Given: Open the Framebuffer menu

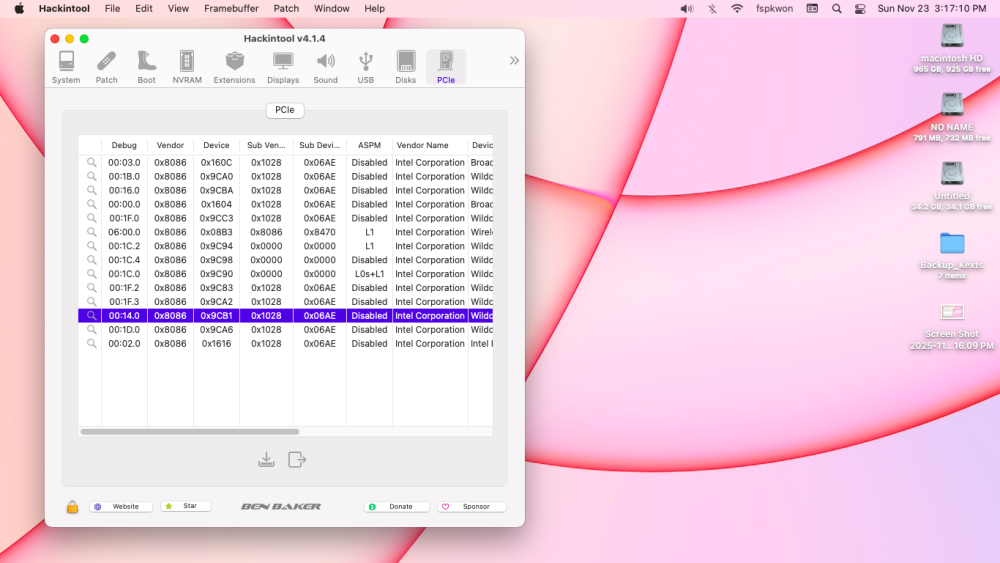Looking at the screenshot, I should (x=231, y=9).
